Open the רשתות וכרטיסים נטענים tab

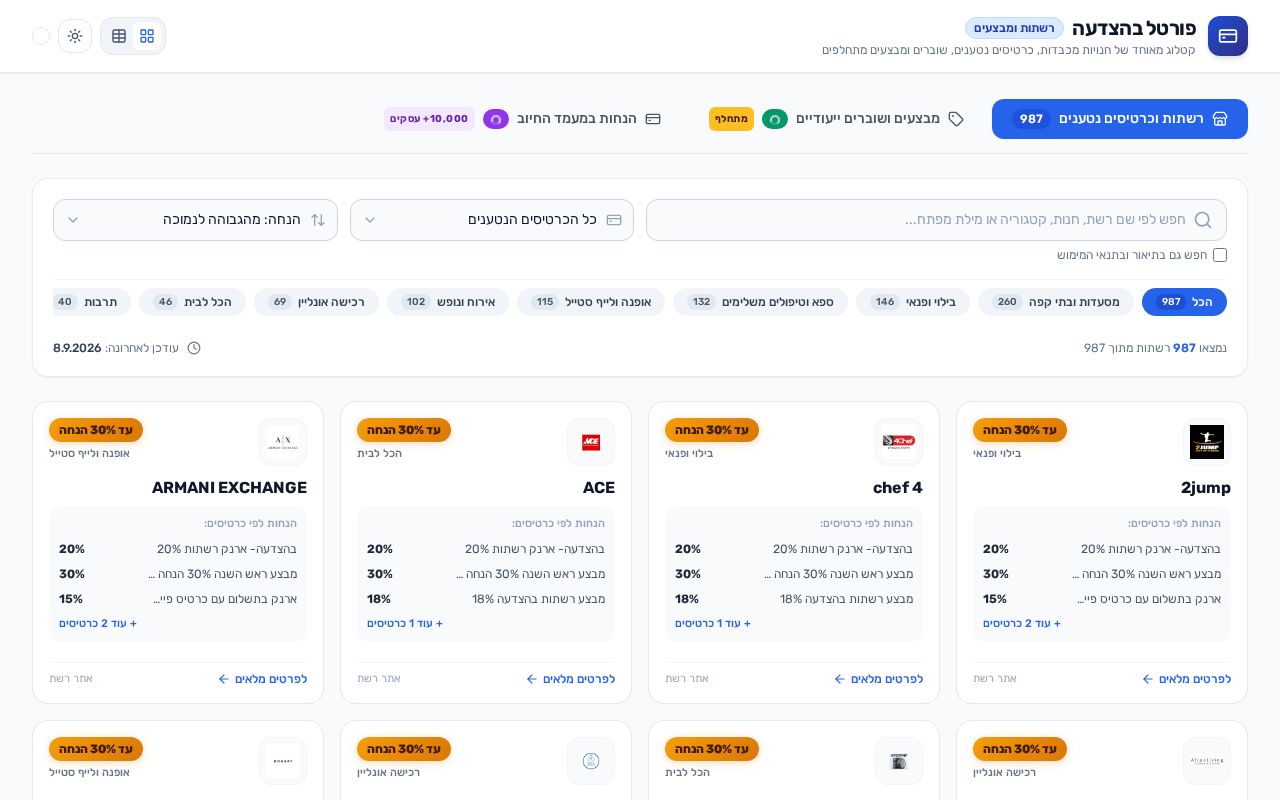1120,119
